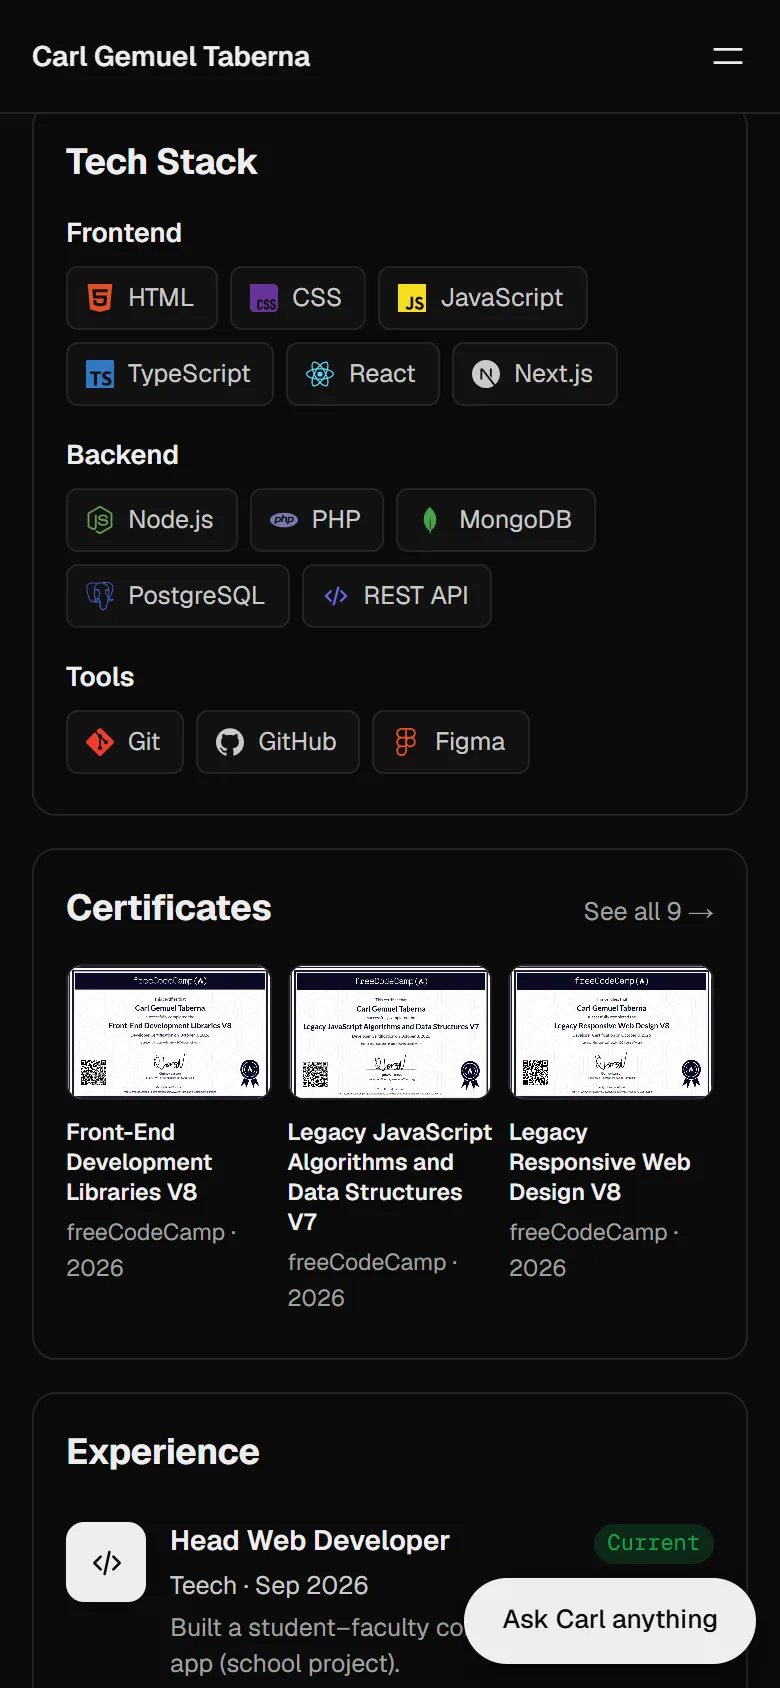This screenshot has width=780, height=1688.
Task: Click the Next.js label text
Action: 553,374
